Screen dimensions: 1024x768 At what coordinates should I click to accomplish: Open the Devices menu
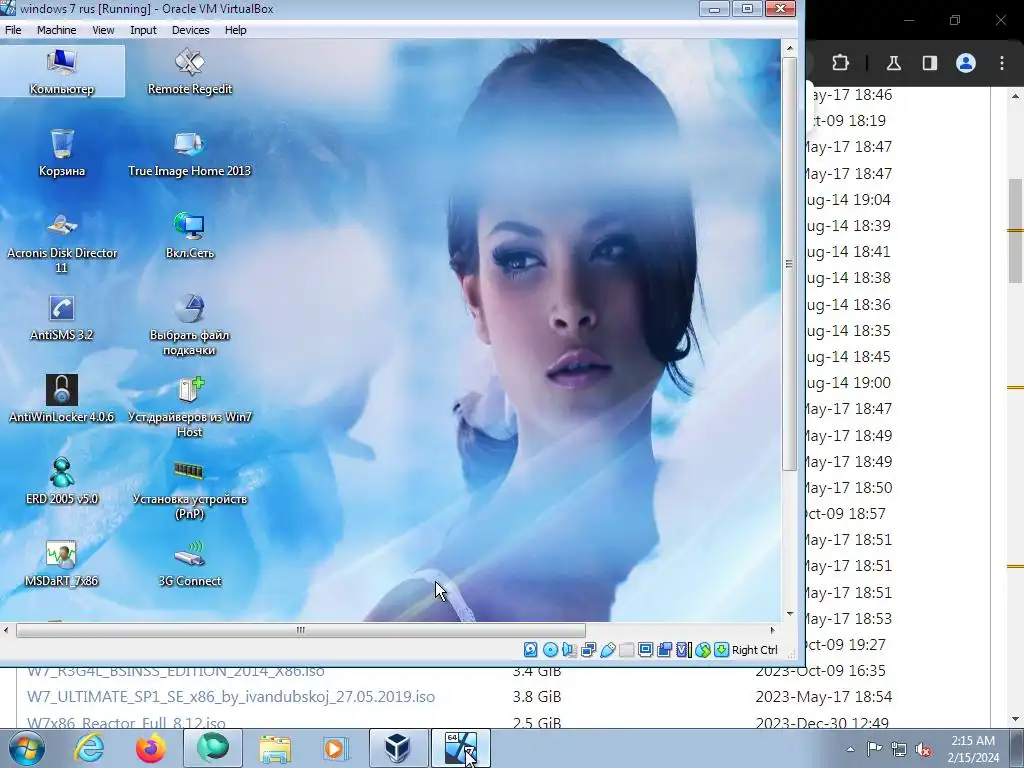pos(190,30)
